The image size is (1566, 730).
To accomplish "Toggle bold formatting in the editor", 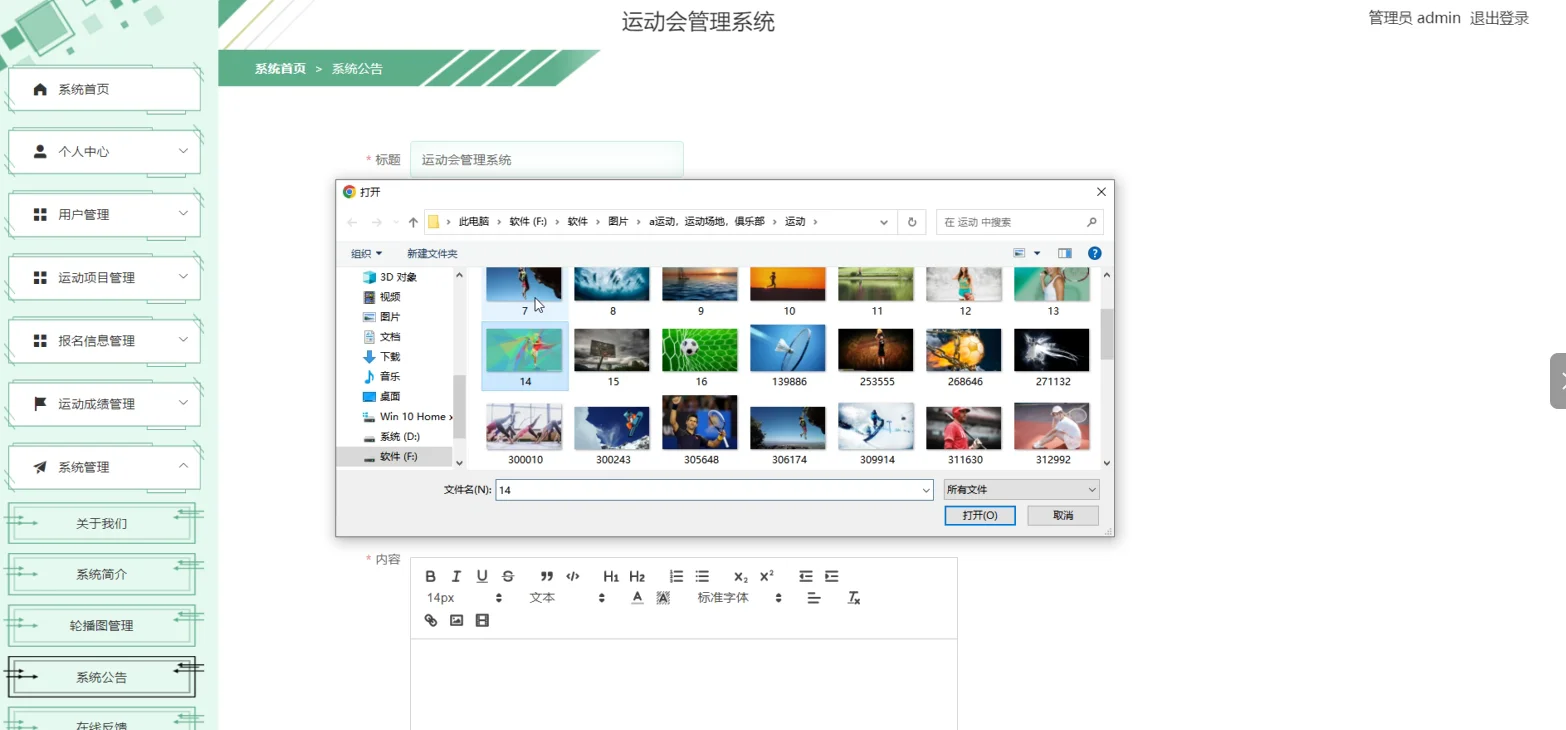I will [x=430, y=576].
